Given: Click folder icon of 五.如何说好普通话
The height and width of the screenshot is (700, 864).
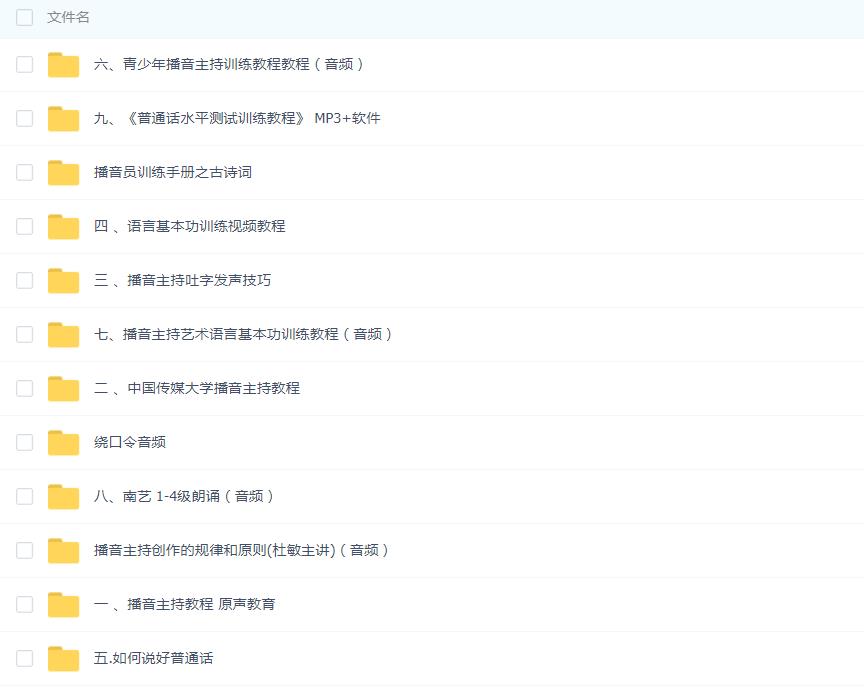Looking at the screenshot, I should click(x=63, y=659).
